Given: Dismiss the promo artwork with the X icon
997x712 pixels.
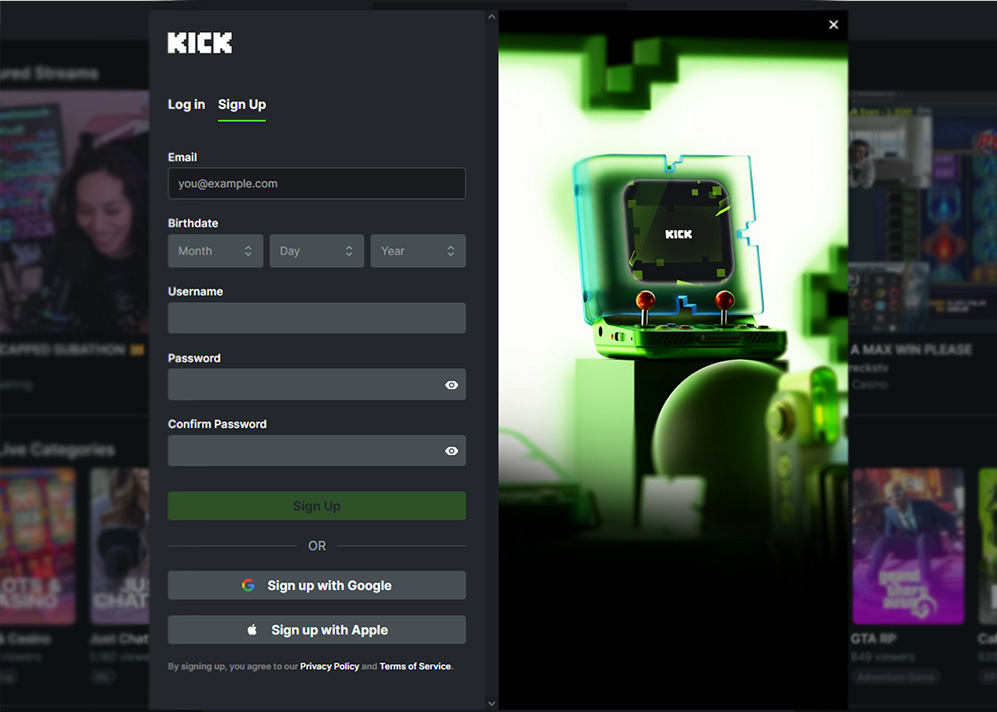Looking at the screenshot, I should (x=833, y=24).
